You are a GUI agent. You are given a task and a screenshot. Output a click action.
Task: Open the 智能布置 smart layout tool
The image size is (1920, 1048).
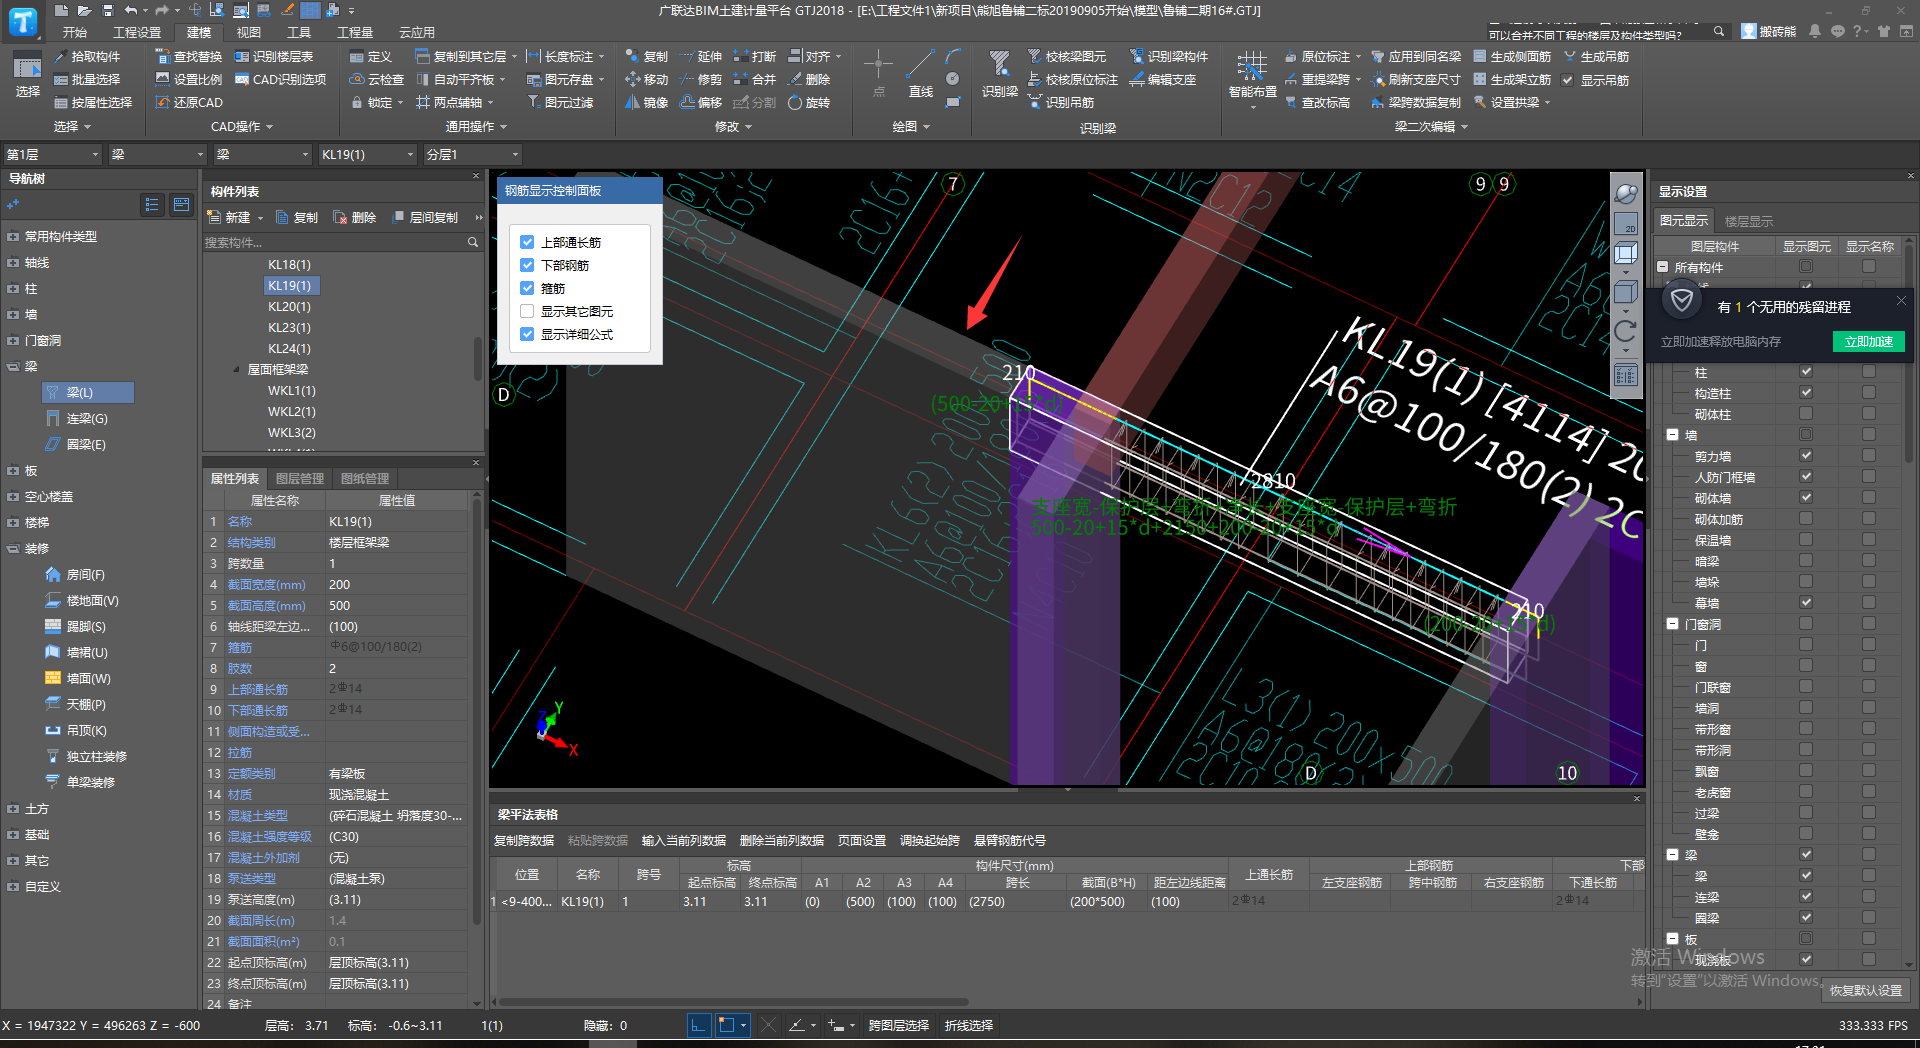pyautogui.click(x=1252, y=78)
